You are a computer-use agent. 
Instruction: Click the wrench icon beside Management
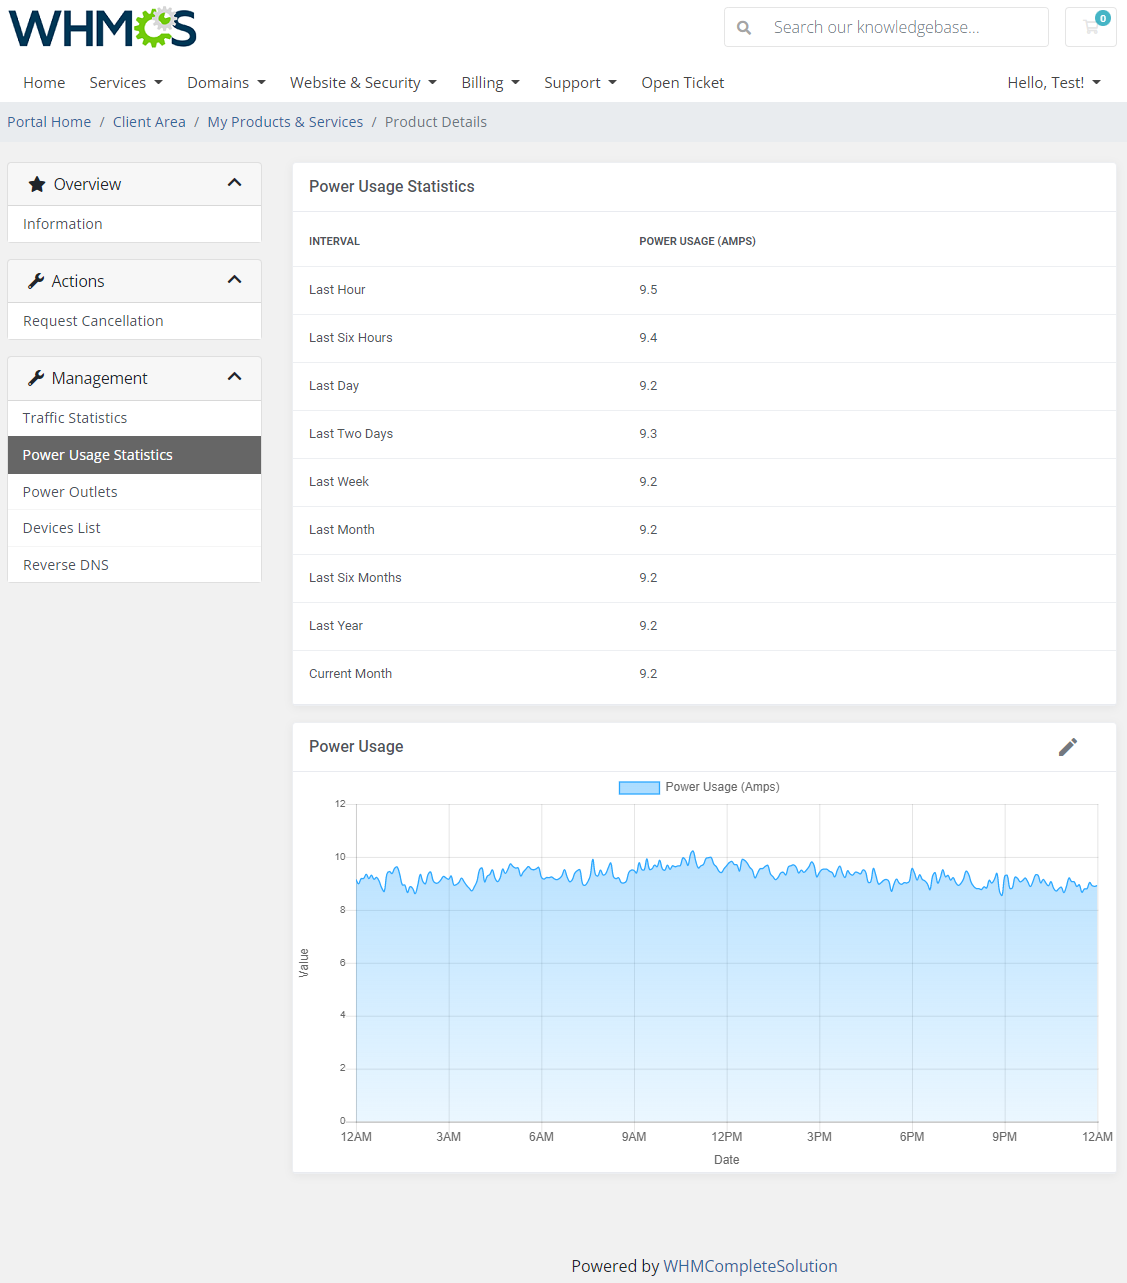tap(36, 377)
